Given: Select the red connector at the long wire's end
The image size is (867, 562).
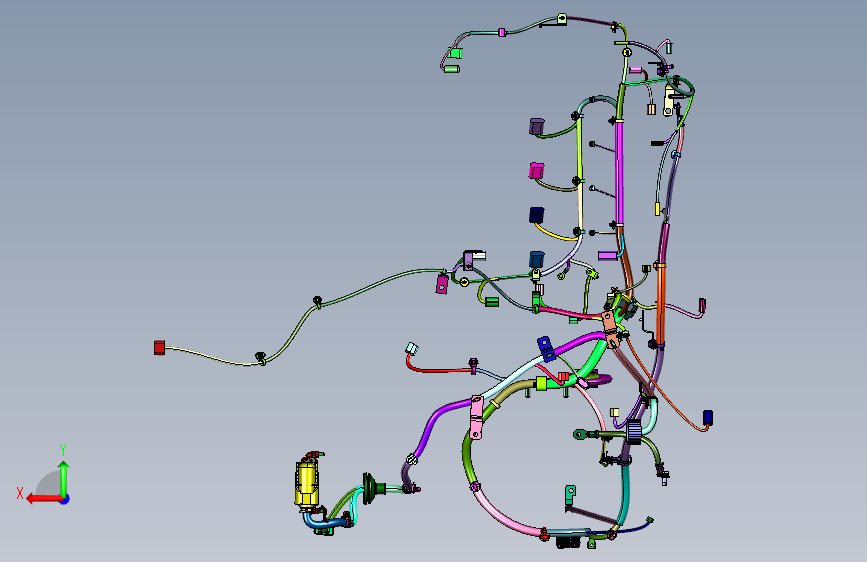Looking at the screenshot, I should pos(159,347).
